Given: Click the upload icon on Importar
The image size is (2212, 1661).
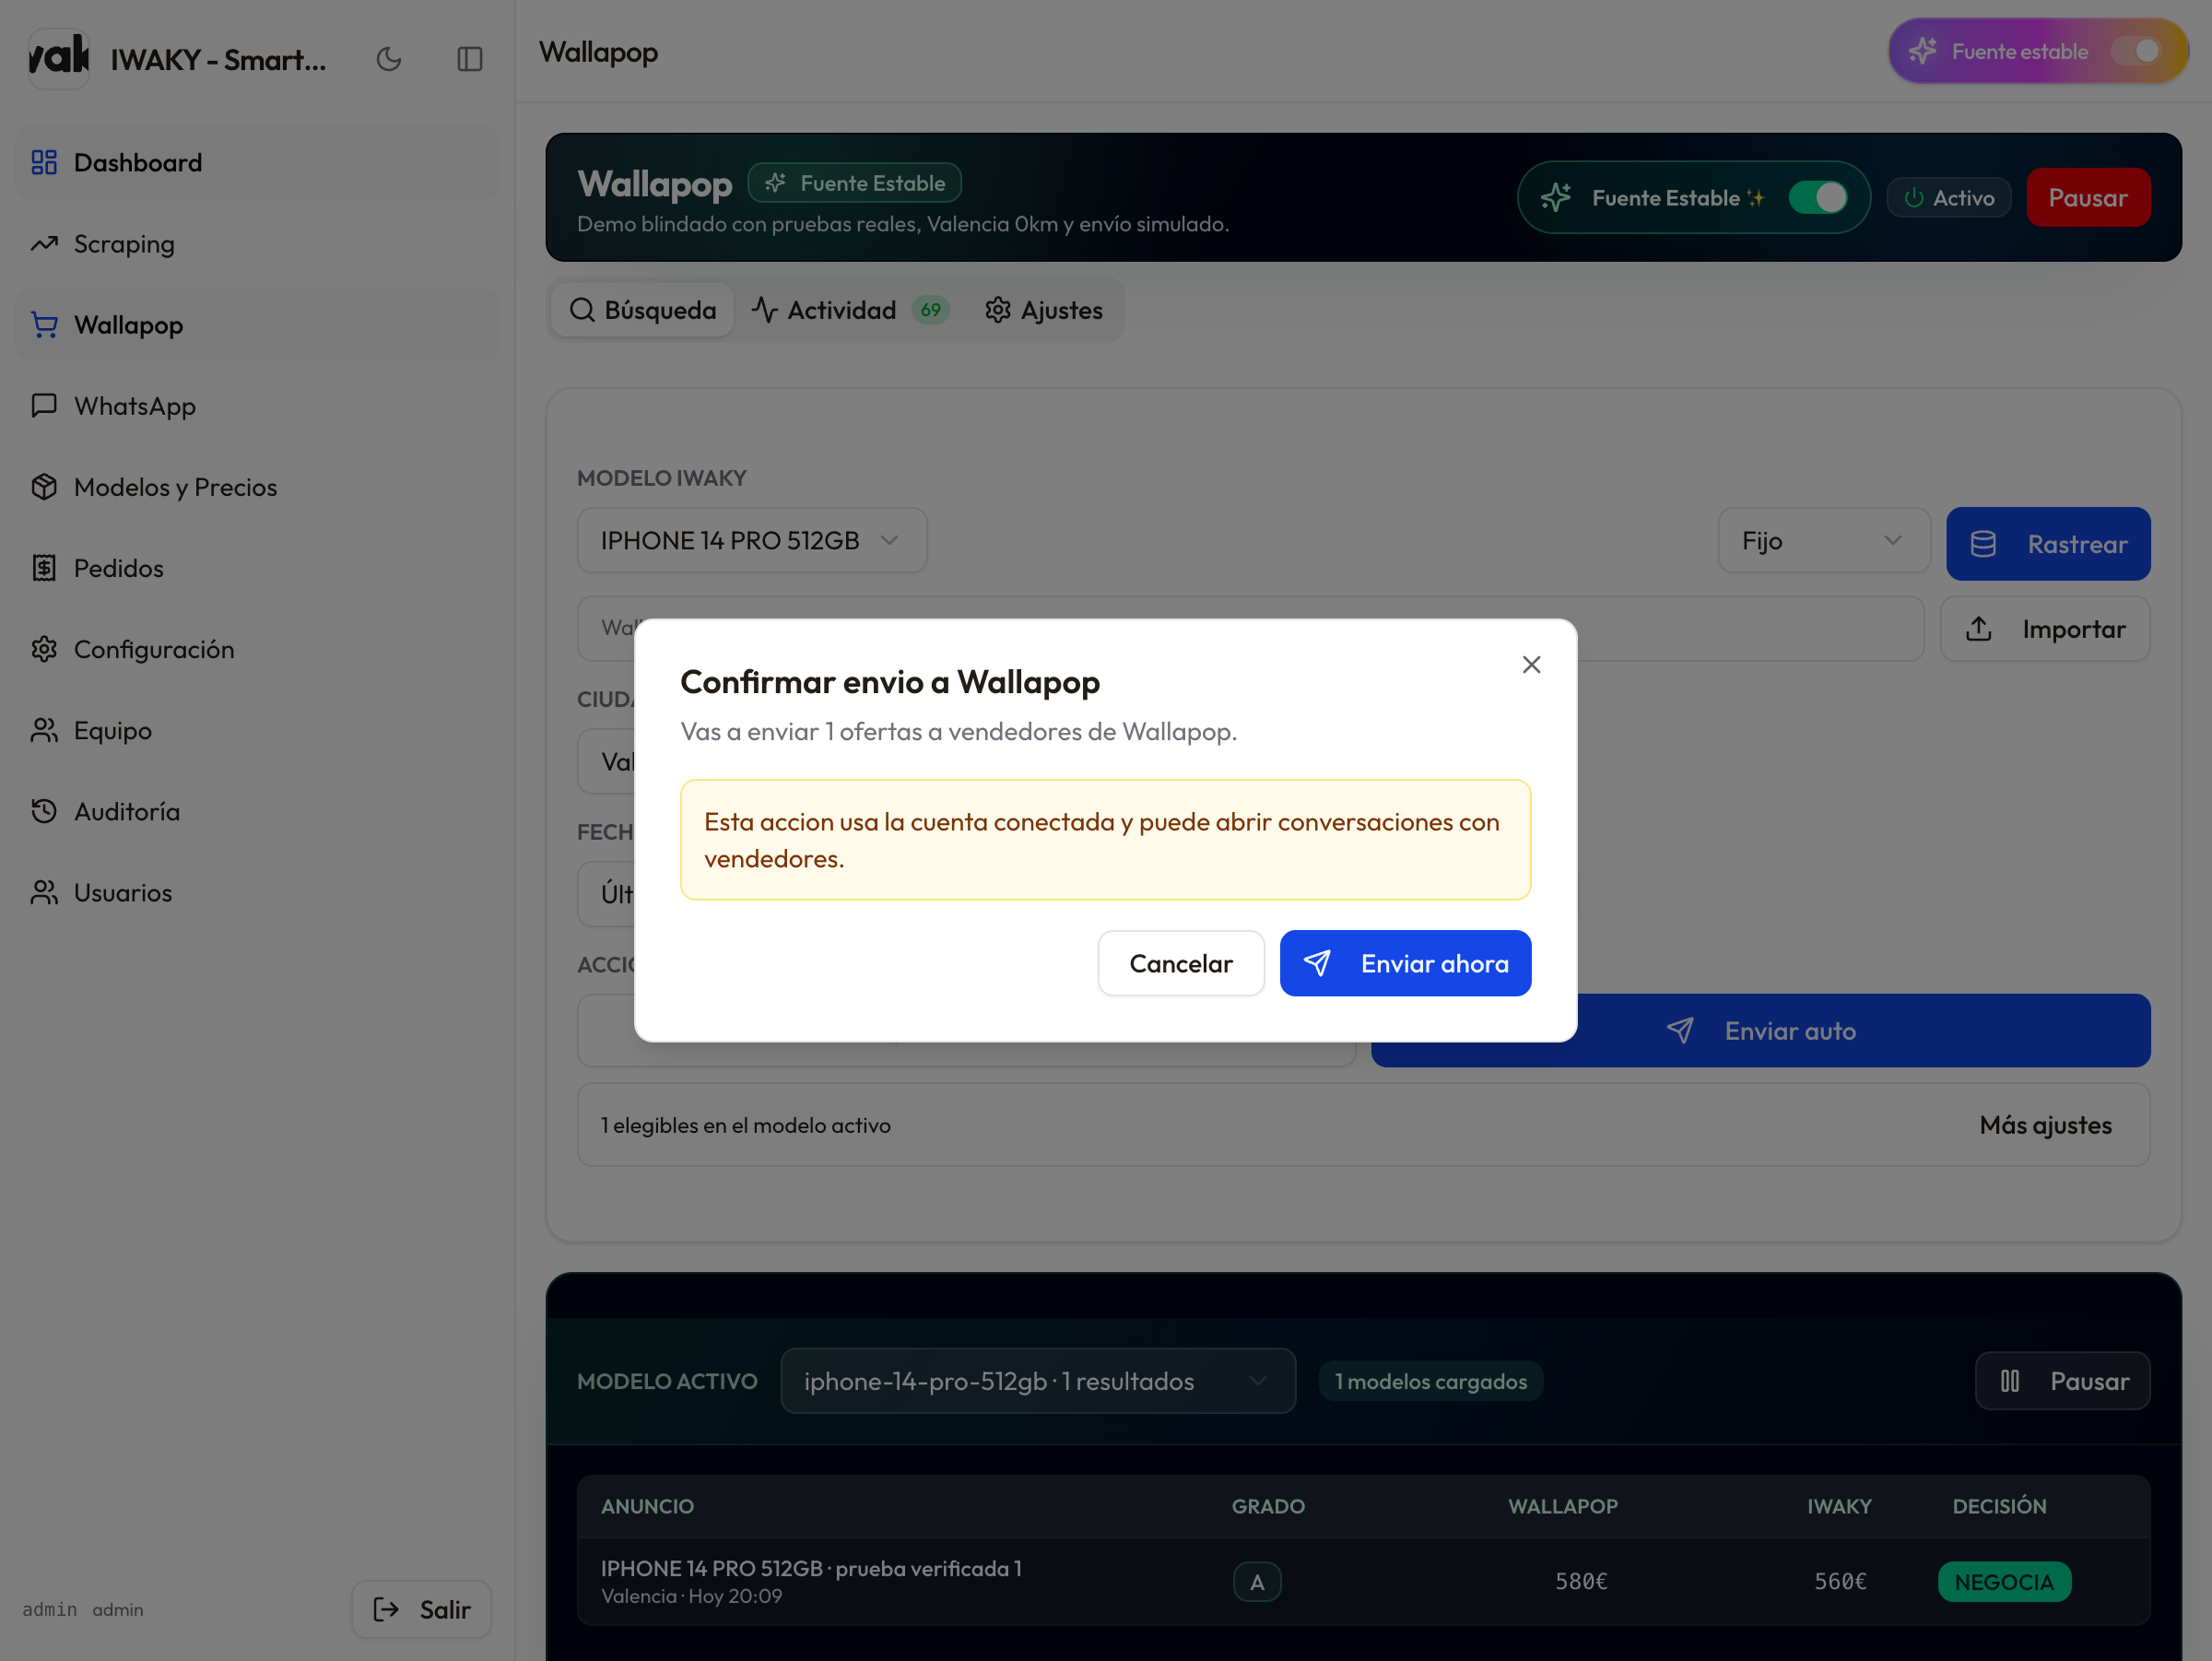Looking at the screenshot, I should (x=1978, y=628).
